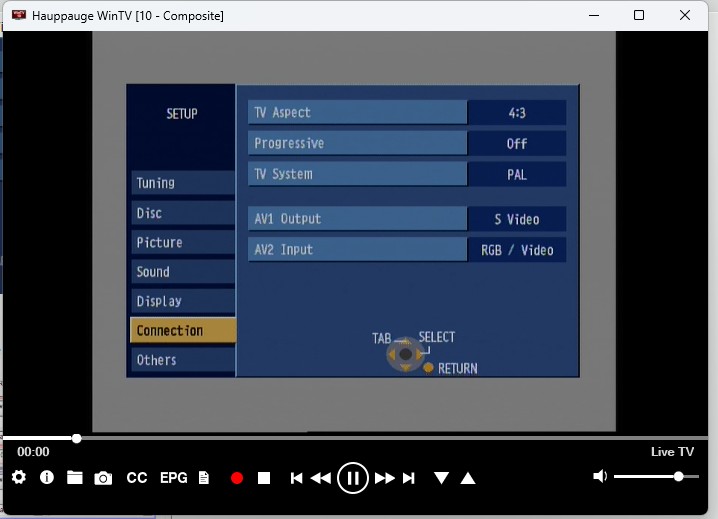
Task: Pause live TV playback
Action: pyautogui.click(x=353, y=478)
